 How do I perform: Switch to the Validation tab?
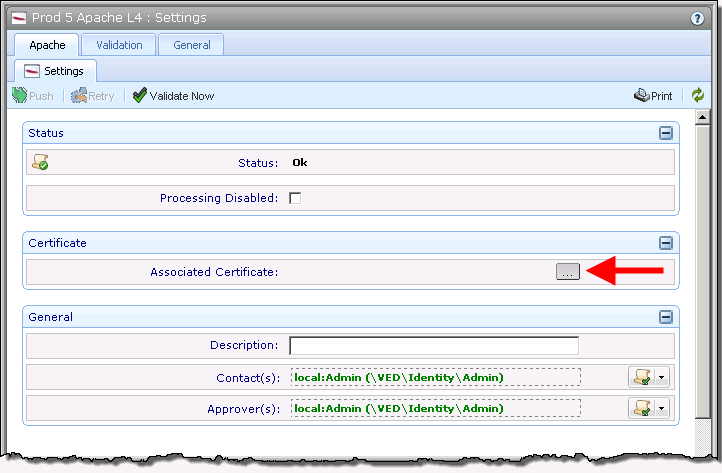tap(119, 45)
